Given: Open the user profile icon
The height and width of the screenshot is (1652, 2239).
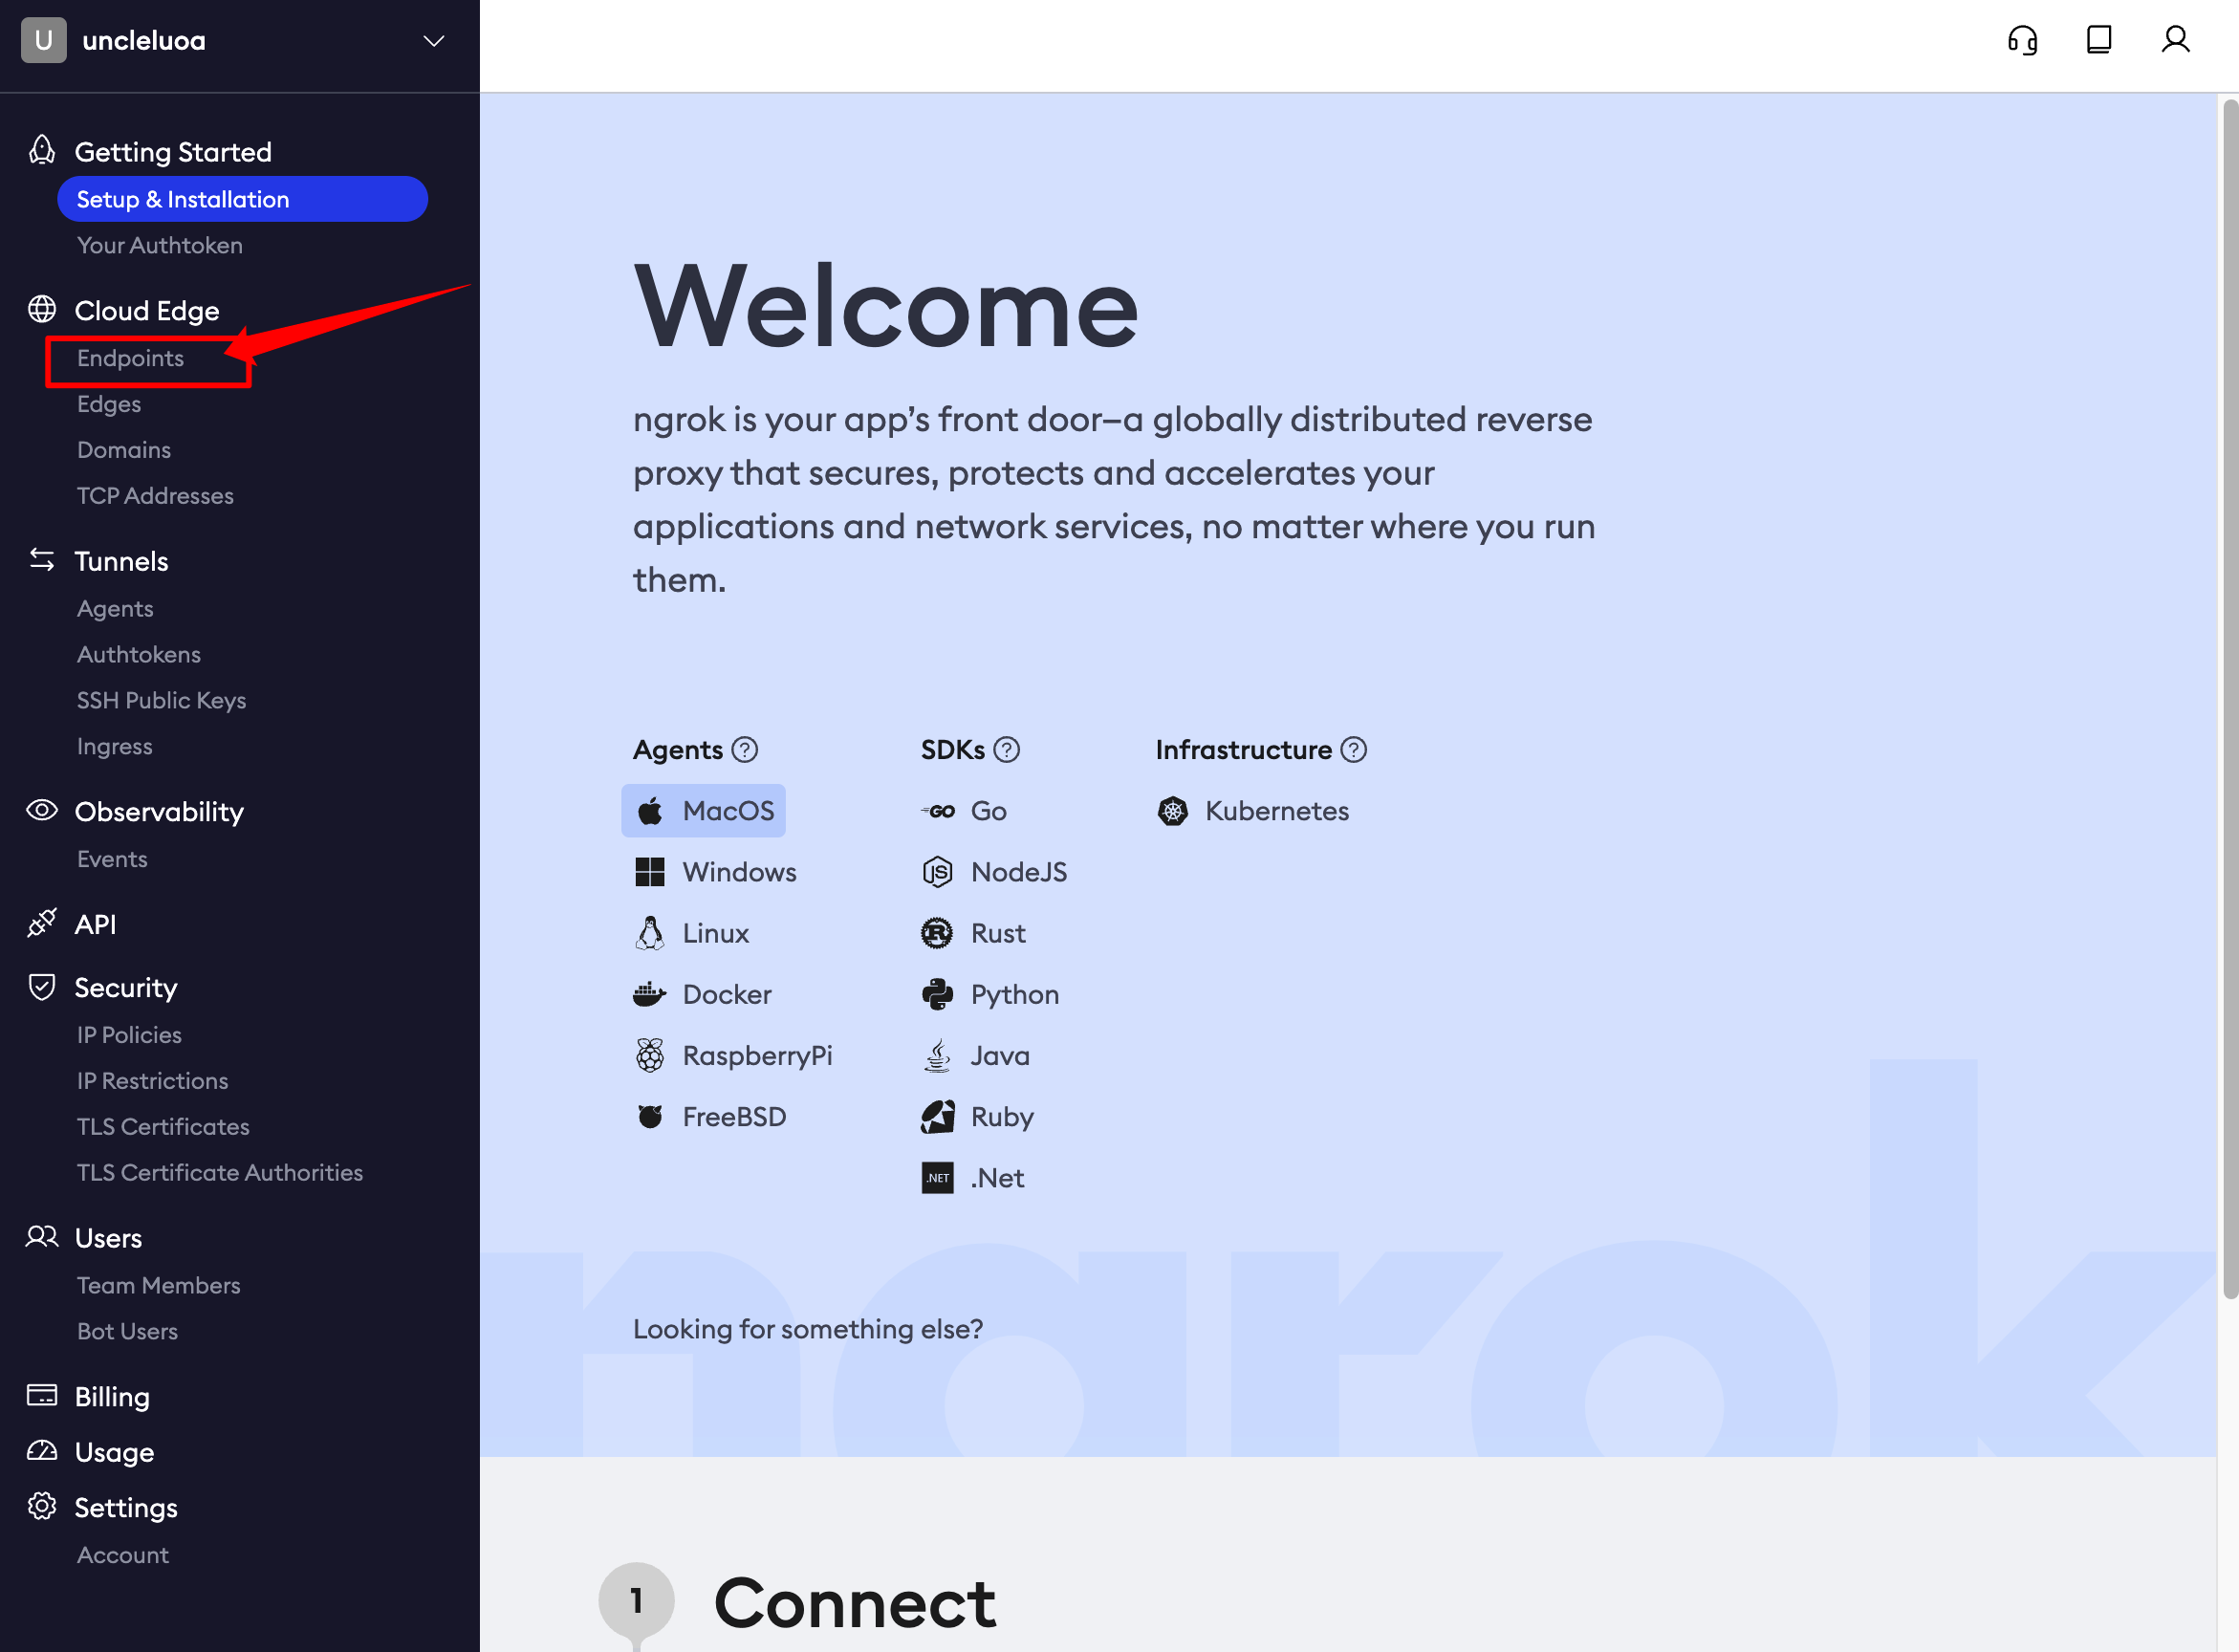Looking at the screenshot, I should [x=2175, y=40].
